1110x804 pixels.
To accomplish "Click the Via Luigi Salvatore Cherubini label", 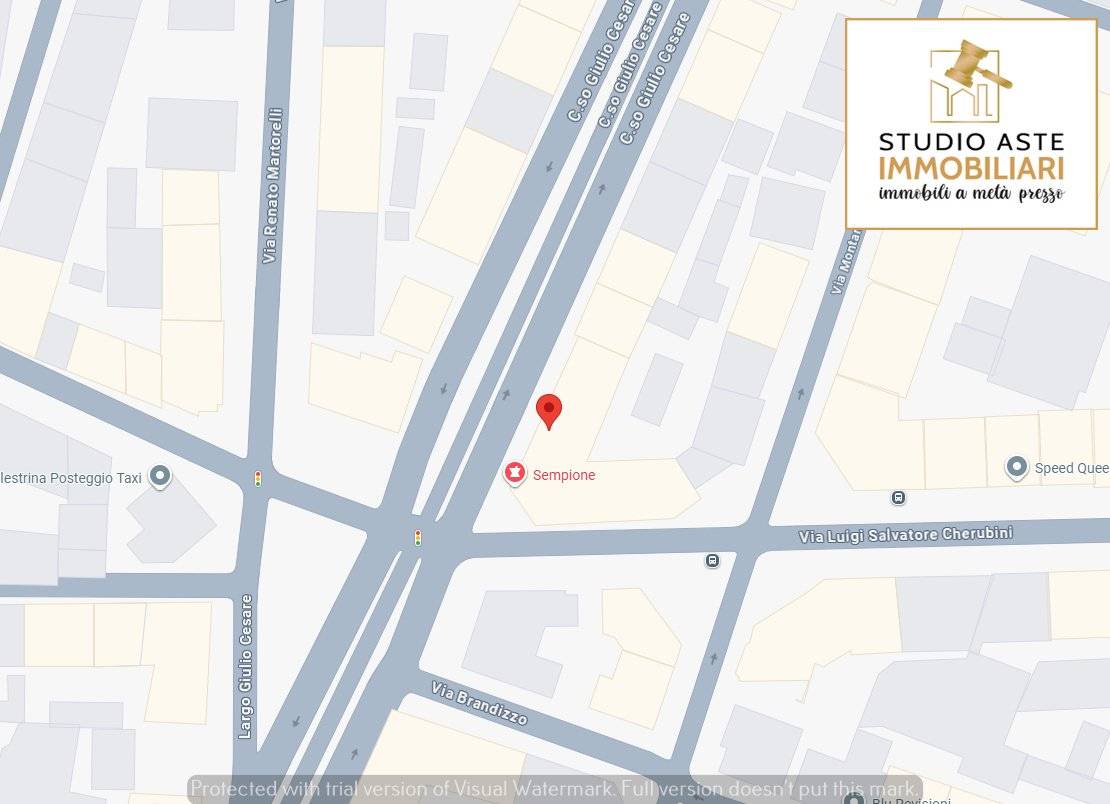I will tap(905, 535).
